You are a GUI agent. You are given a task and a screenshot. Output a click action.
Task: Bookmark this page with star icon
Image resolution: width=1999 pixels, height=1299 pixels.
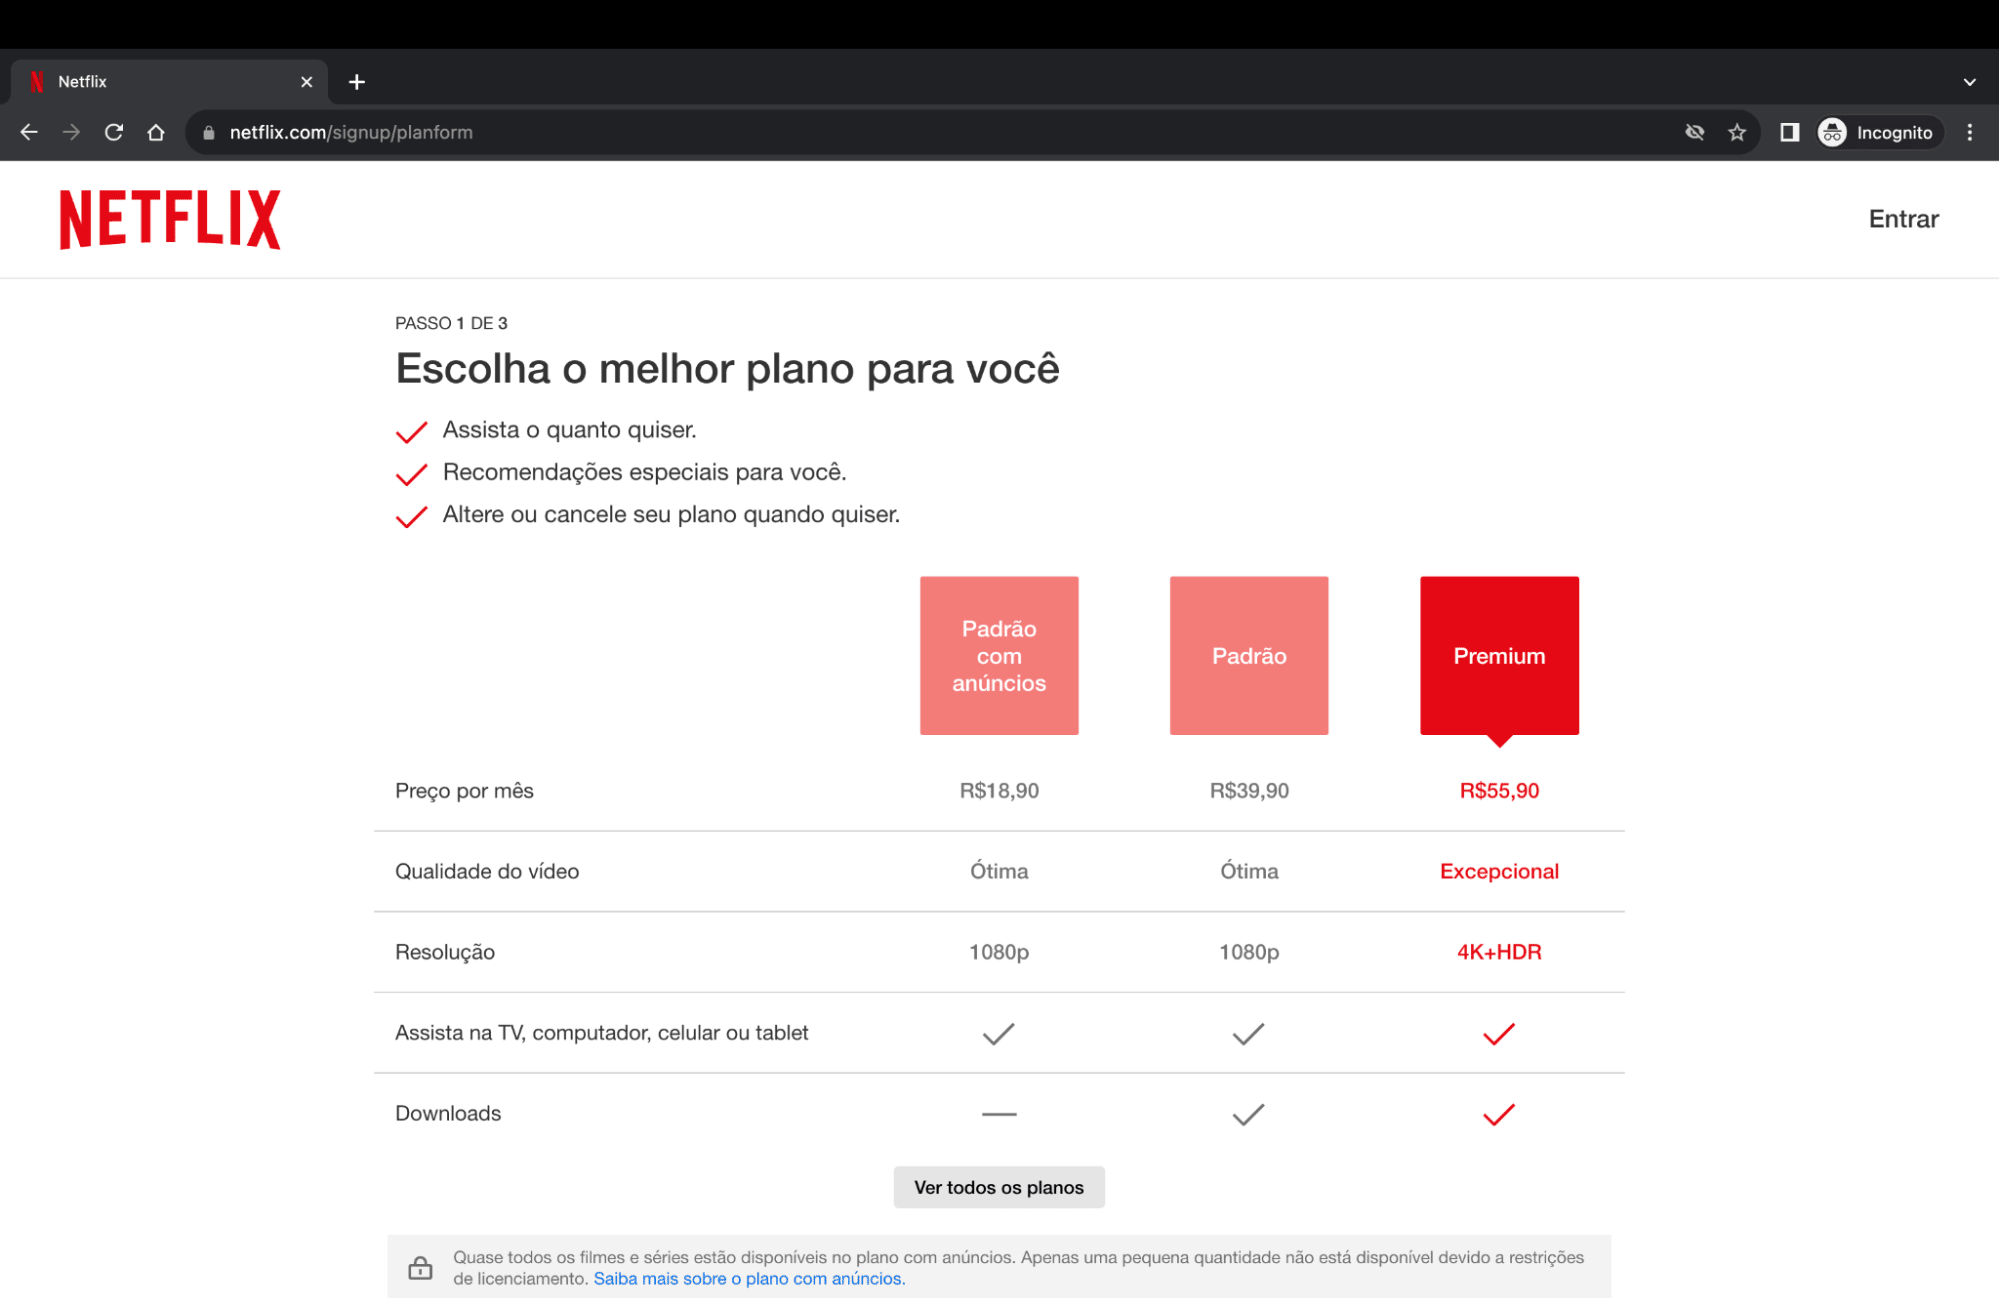[1737, 132]
